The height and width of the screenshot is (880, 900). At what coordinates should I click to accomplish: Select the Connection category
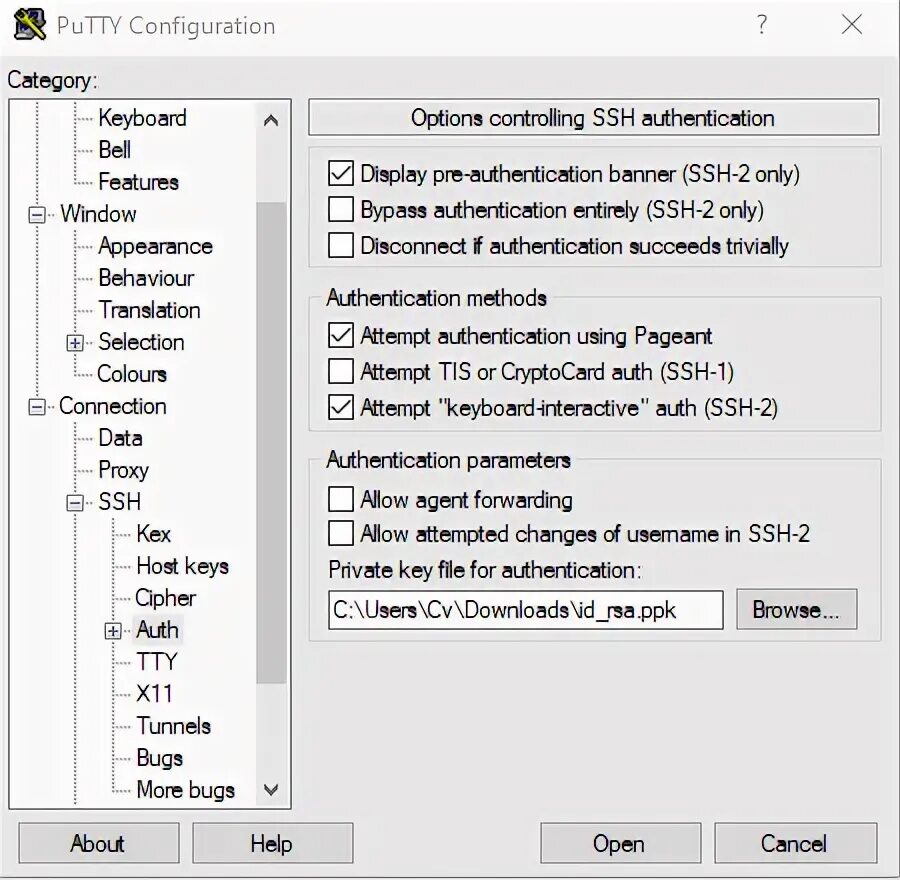pos(112,406)
